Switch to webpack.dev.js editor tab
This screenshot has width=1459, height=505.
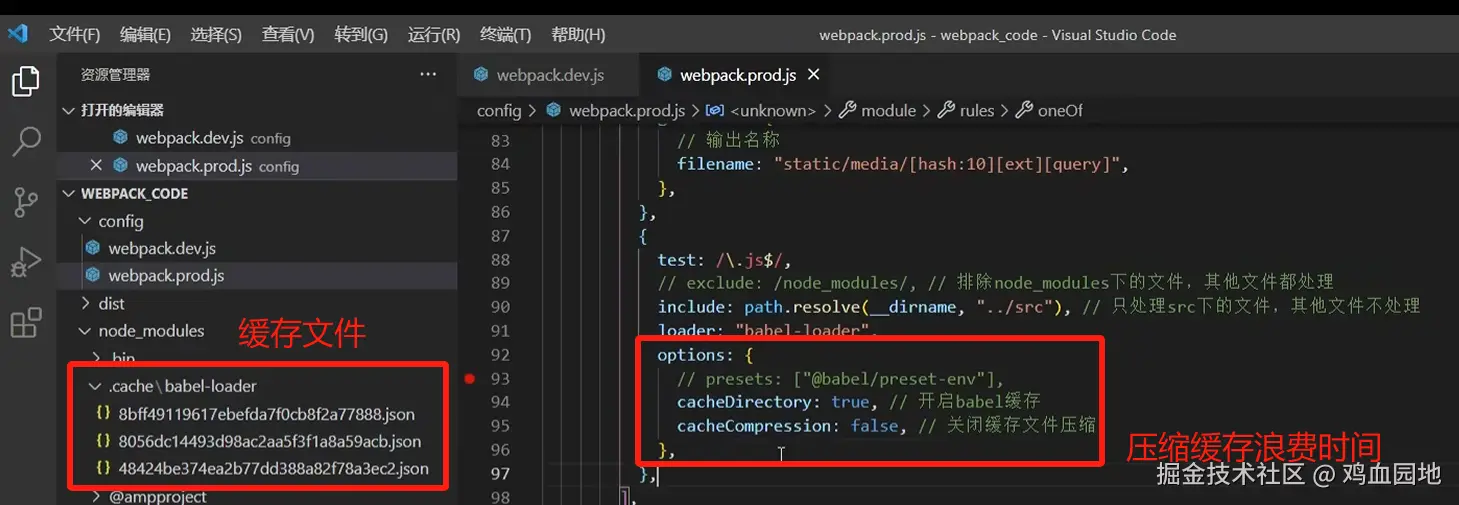coord(550,75)
